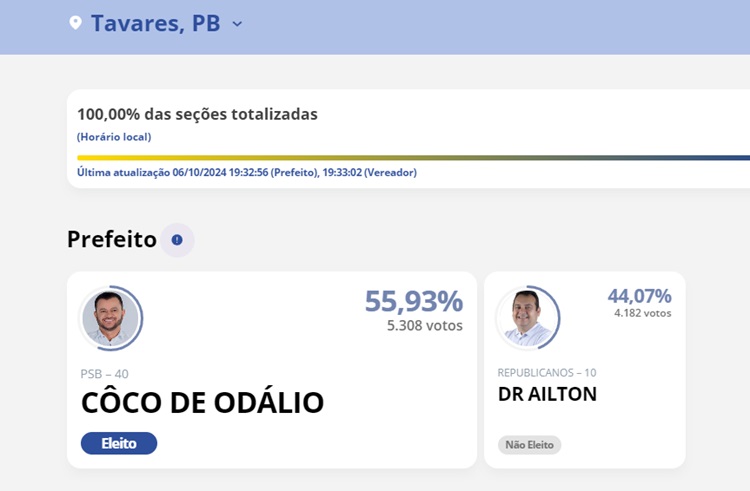Screen dimensions: 750x491
Task: Open the info icon beside Prefeito
Action: 177,240
